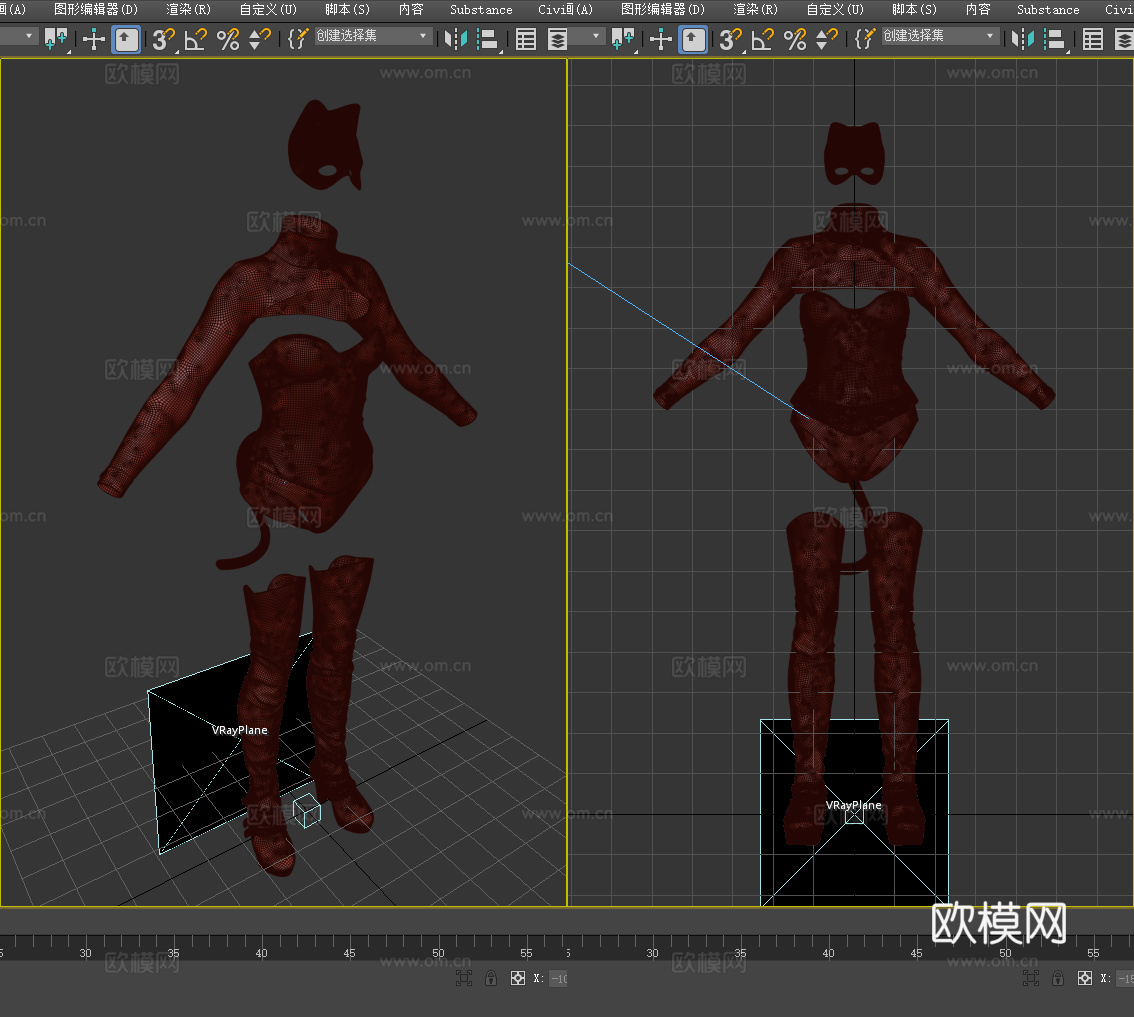Click Select and Manipulate icon in left panel
Image resolution: width=1134 pixels, height=1017 pixels.
[x=94, y=38]
